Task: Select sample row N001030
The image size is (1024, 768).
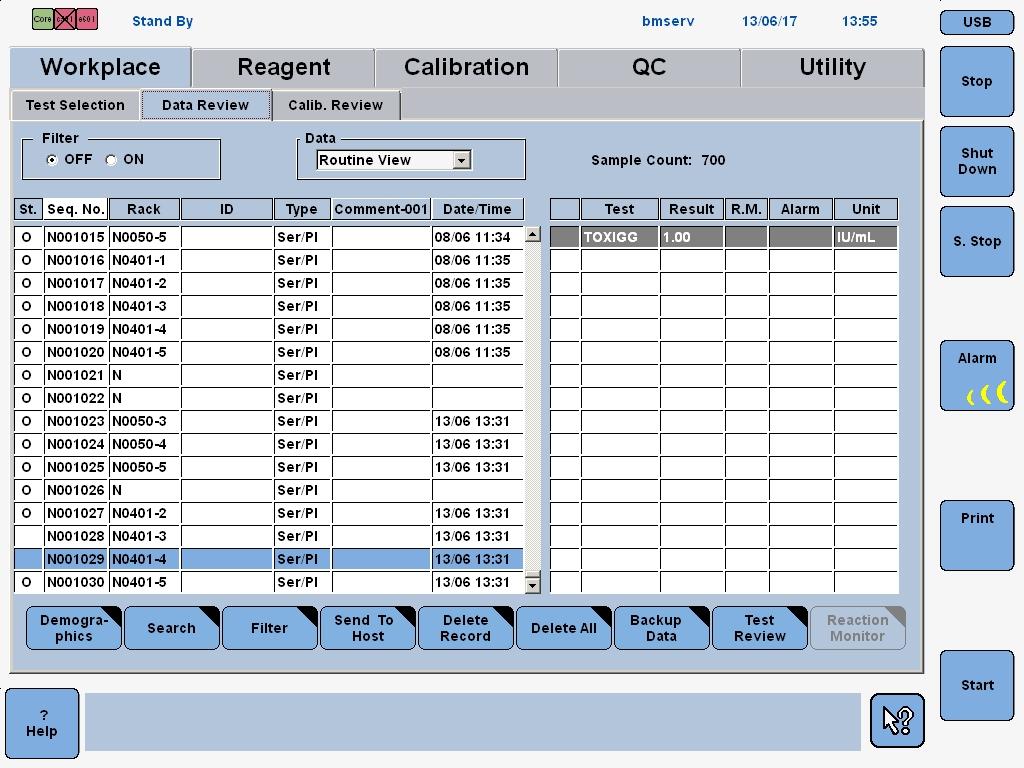Action: point(269,582)
